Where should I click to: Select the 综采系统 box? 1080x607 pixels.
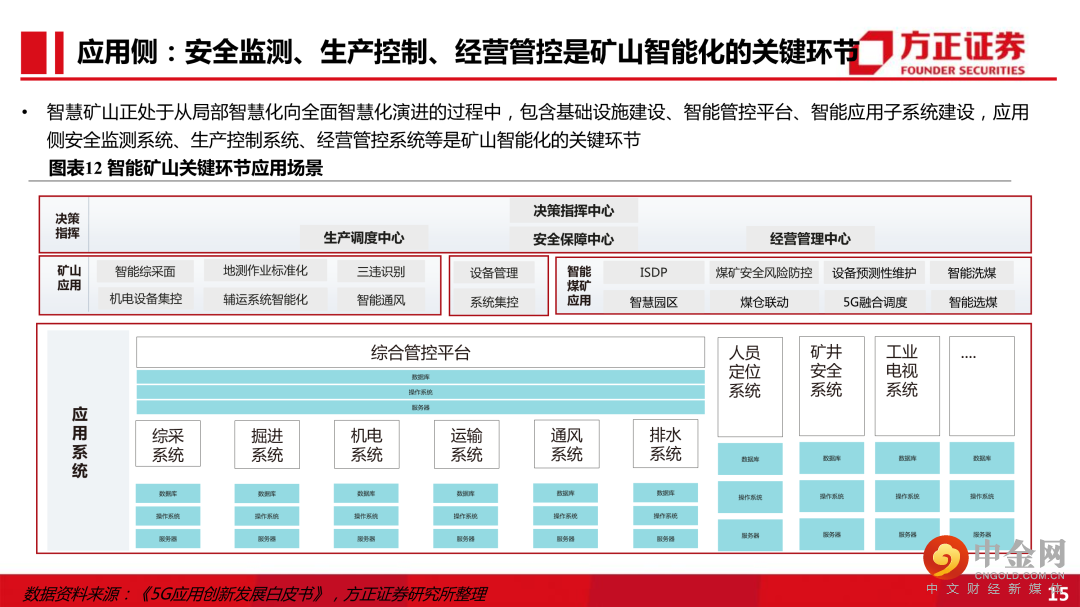(x=168, y=445)
